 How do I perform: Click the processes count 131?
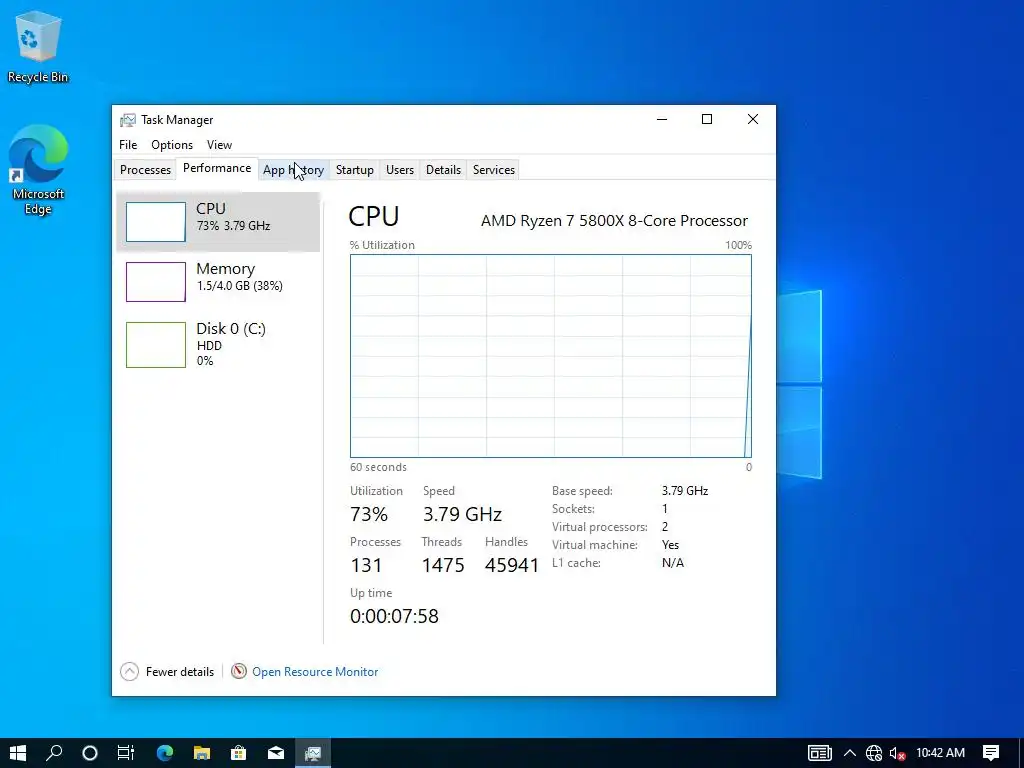tap(366, 565)
